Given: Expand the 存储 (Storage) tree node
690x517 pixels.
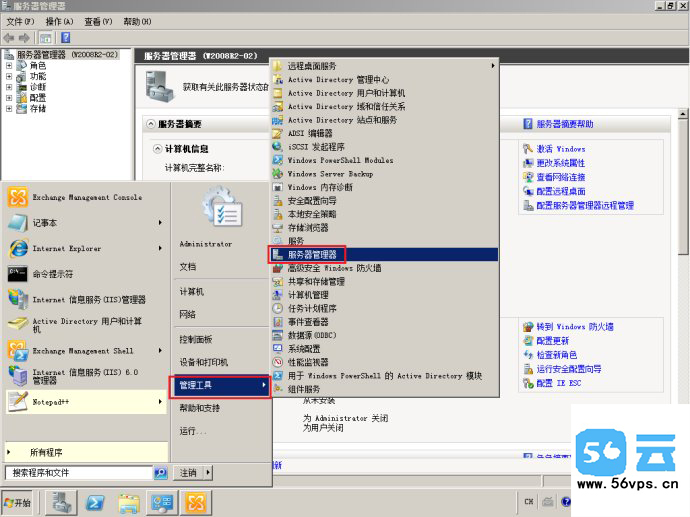Looking at the screenshot, I should pos(9,108).
